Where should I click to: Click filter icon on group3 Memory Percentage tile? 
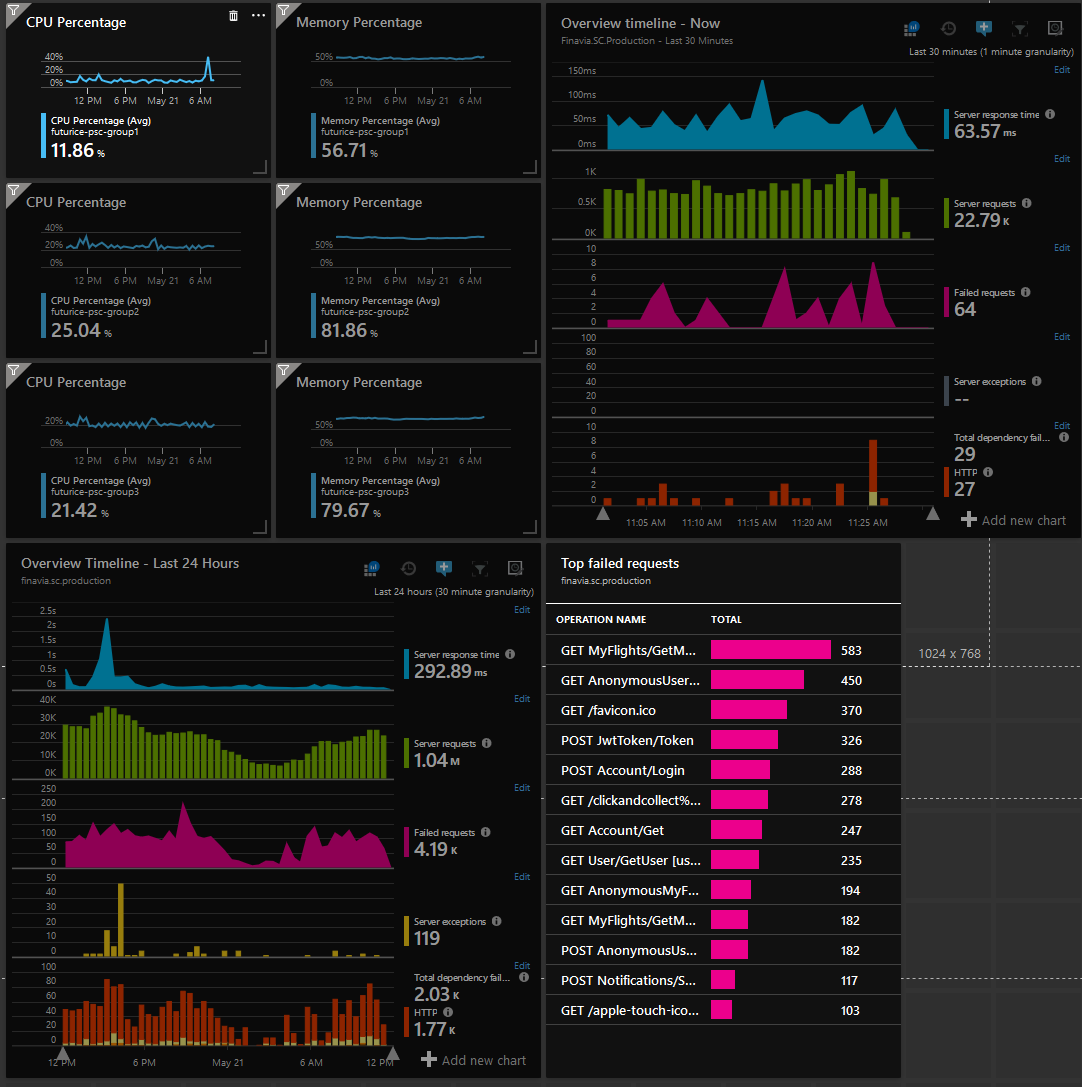pyautogui.click(x=283, y=370)
